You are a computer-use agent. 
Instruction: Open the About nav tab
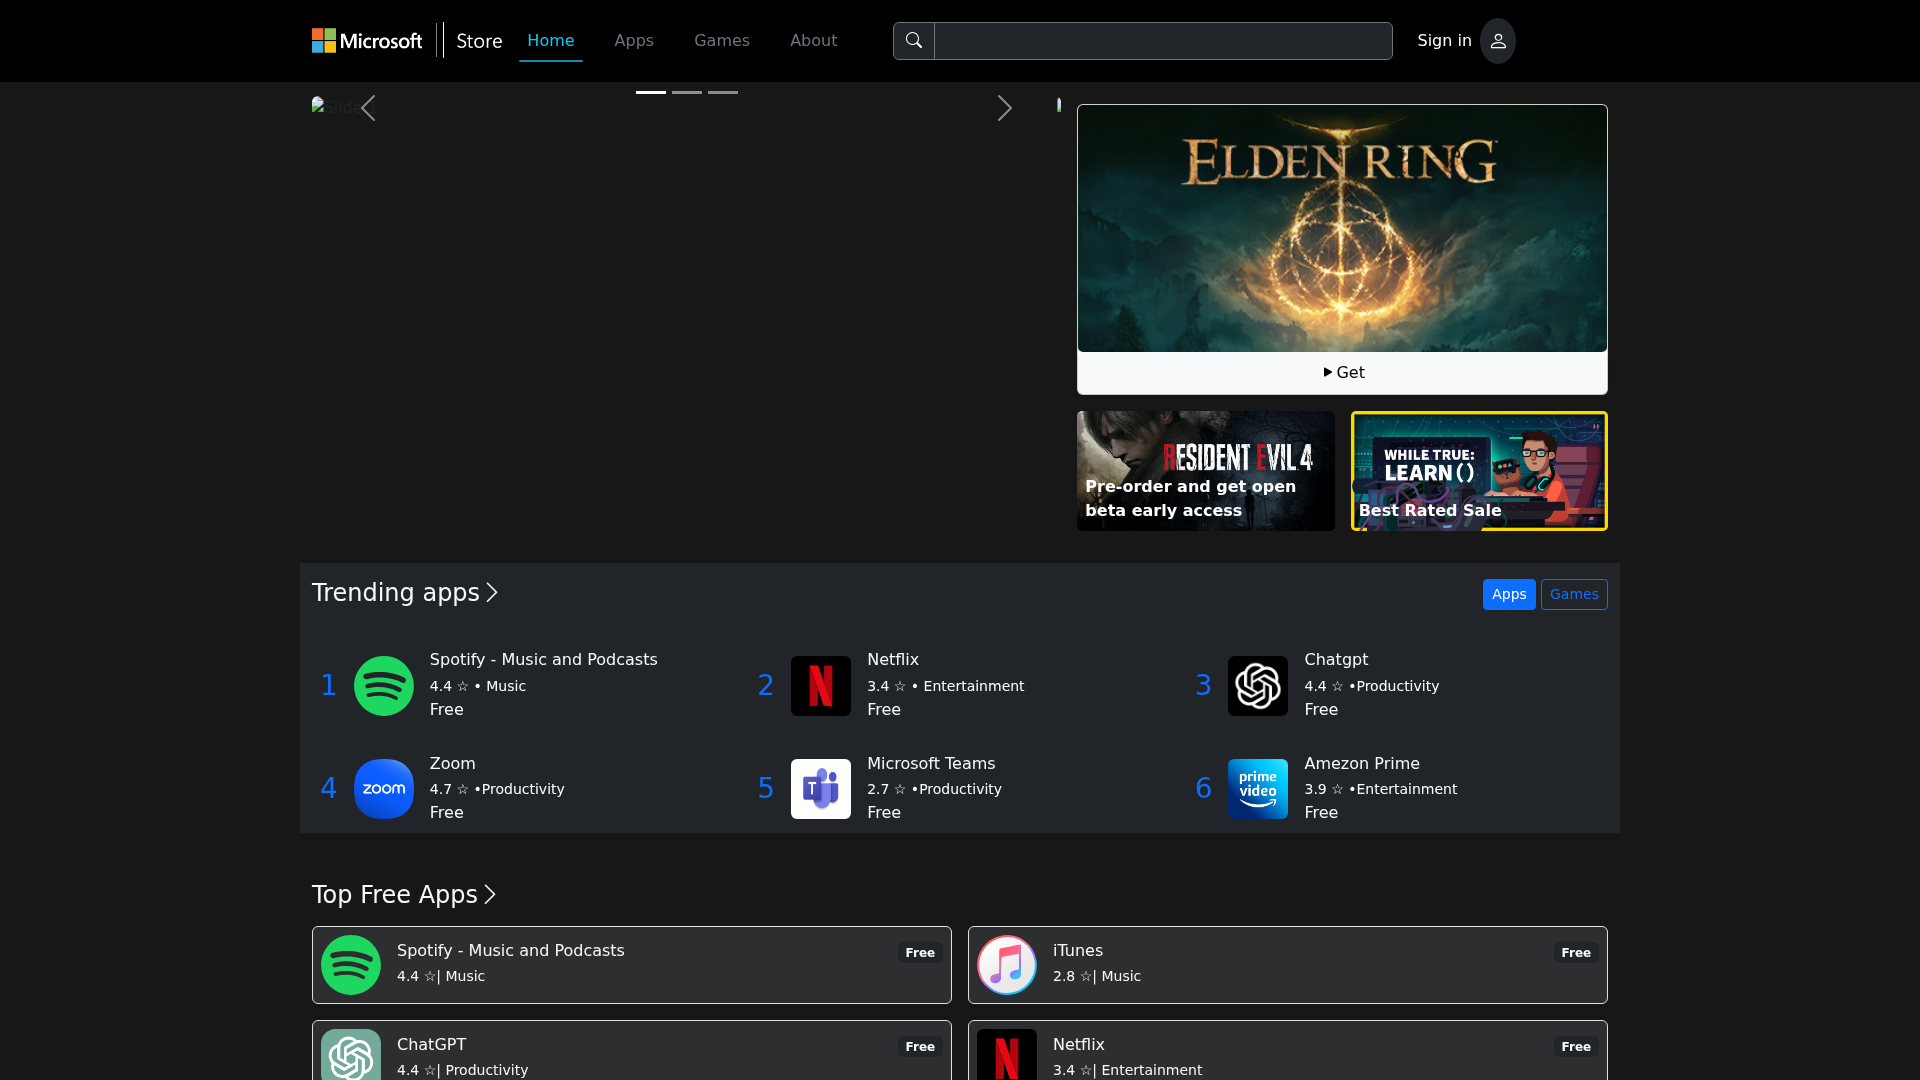(x=814, y=41)
